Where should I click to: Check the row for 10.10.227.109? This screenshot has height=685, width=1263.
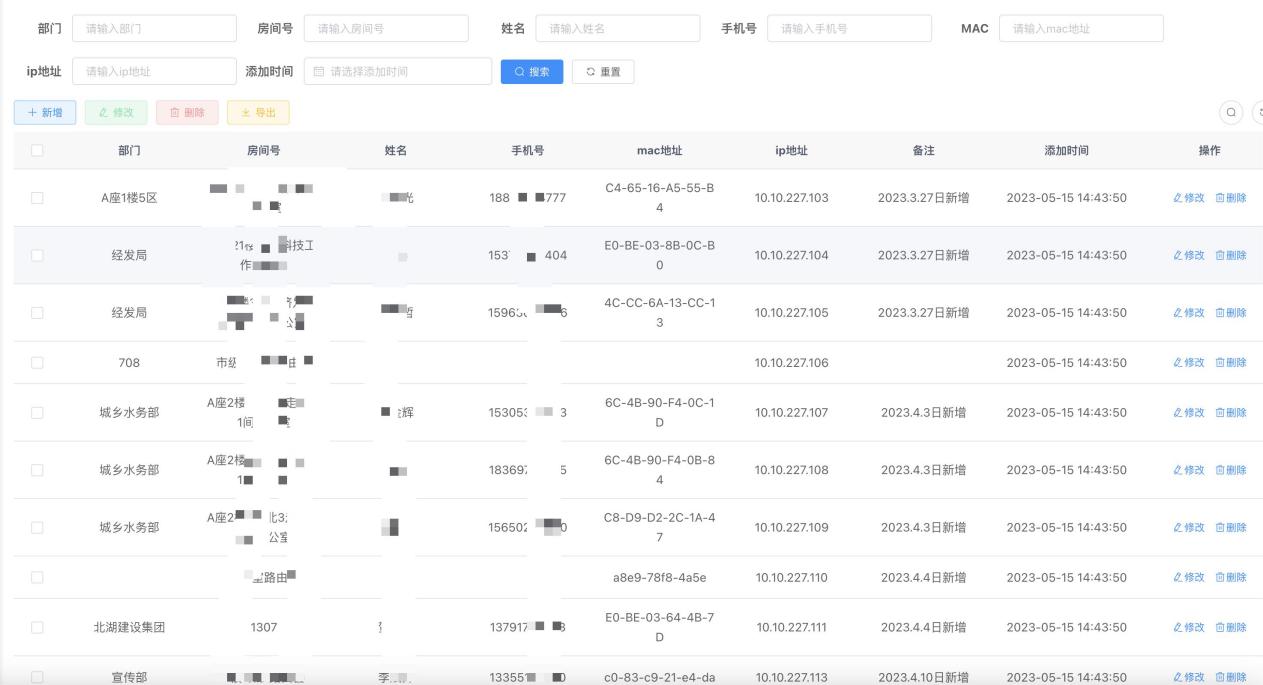tap(37, 528)
